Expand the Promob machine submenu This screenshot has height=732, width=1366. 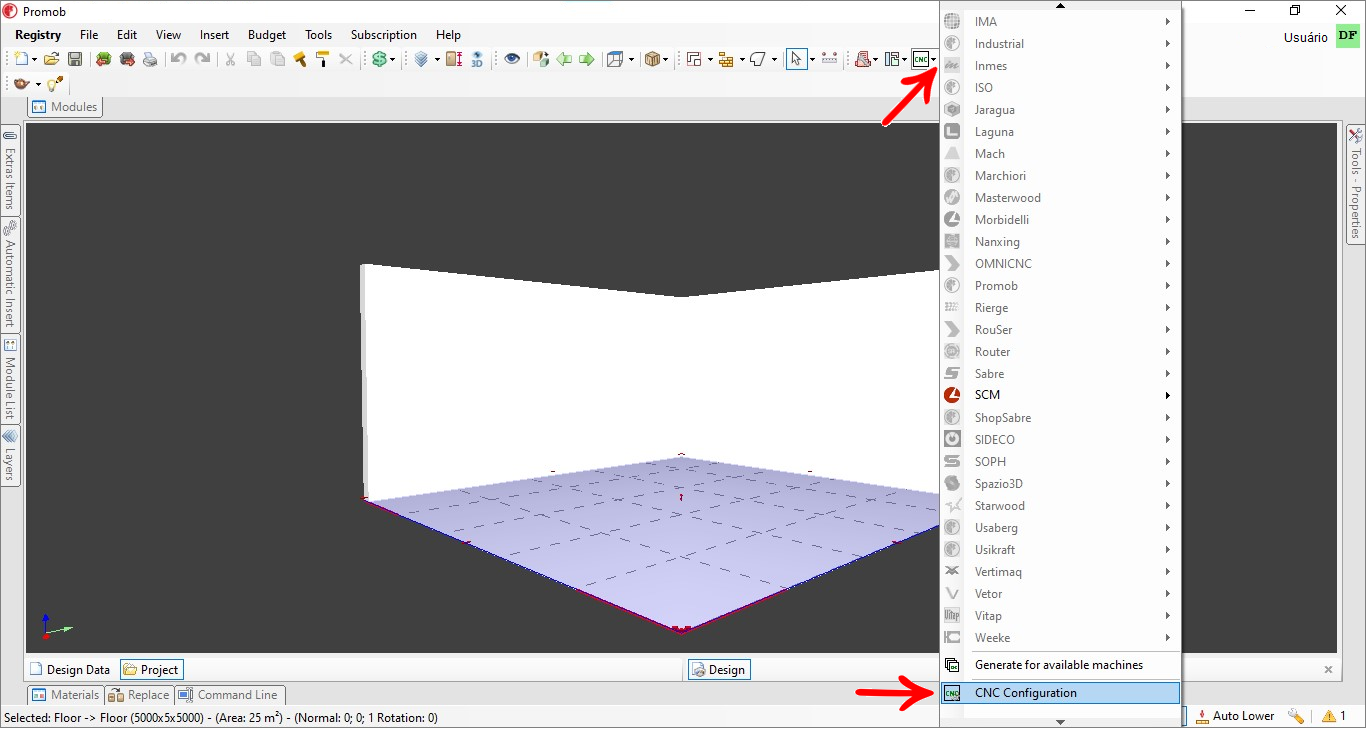(x=1061, y=285)
